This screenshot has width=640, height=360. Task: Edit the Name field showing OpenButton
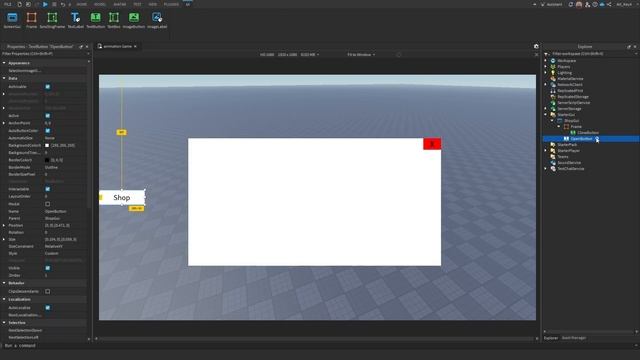click(x=64, y=211)
